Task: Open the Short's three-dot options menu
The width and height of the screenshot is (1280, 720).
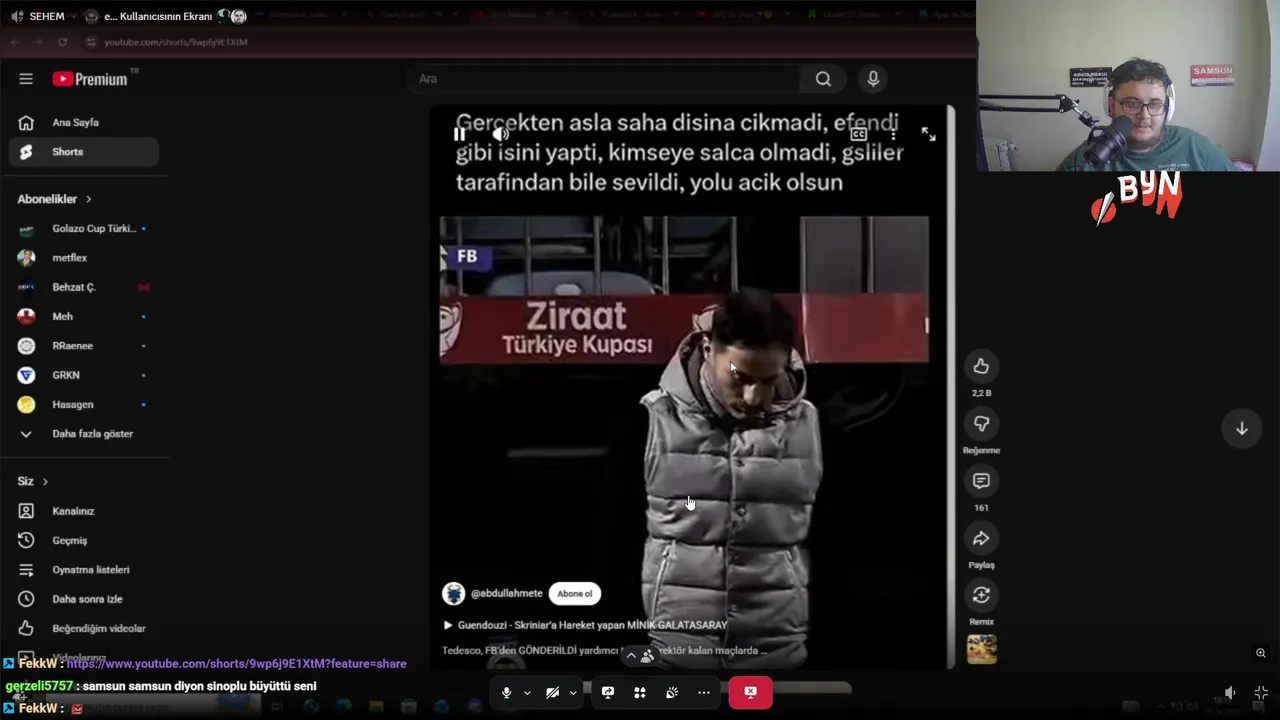Action: click(x=893, y=134)
